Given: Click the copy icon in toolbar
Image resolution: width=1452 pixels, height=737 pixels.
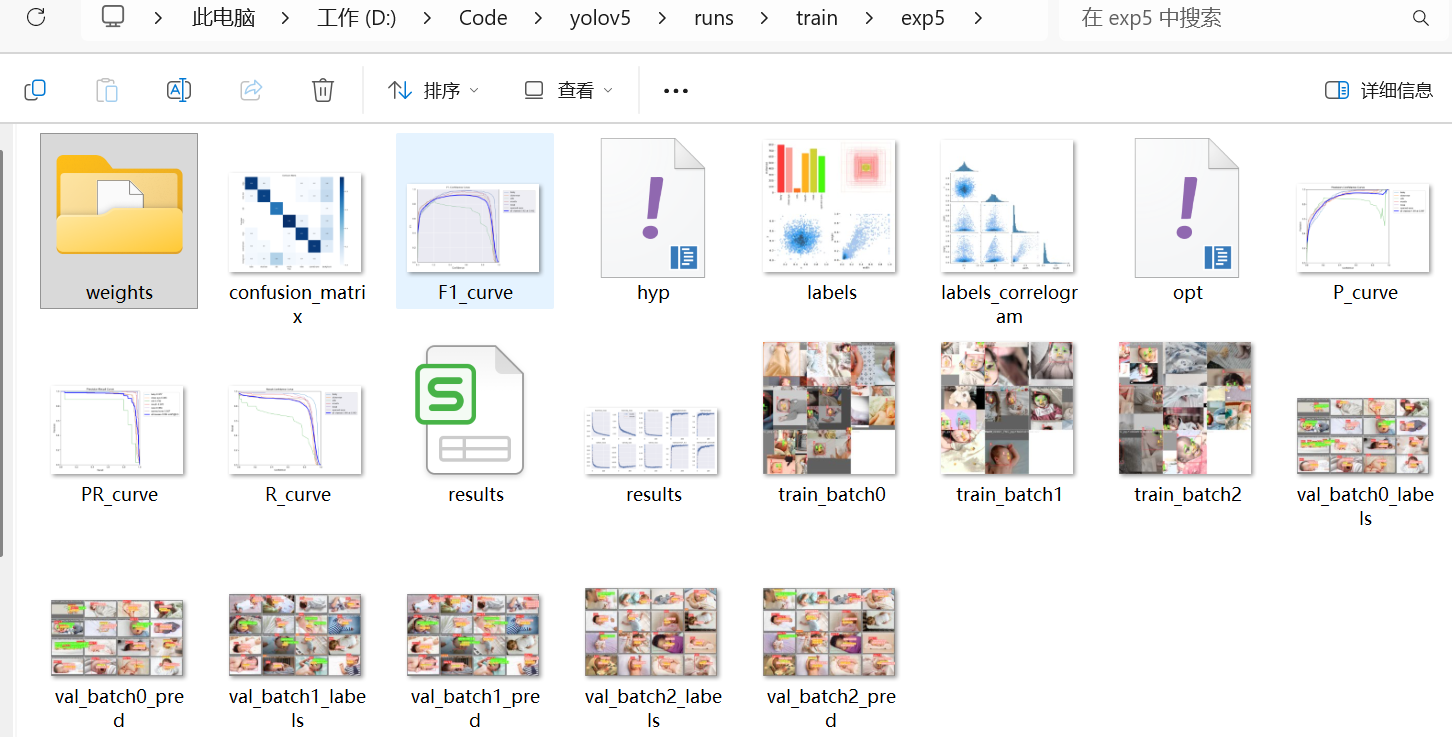Looking at the screenshot, I should 35,90.
